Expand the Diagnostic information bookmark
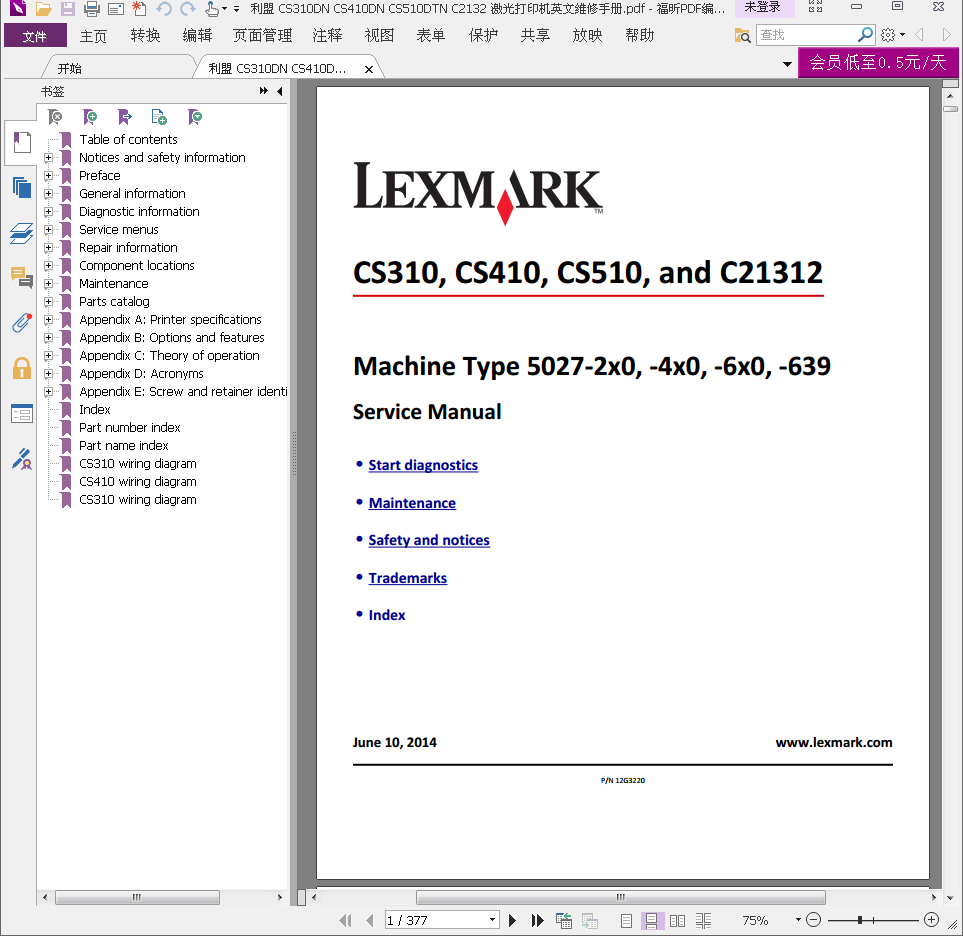This screenshot has width=963, height=936. click(x=49, y=212)
